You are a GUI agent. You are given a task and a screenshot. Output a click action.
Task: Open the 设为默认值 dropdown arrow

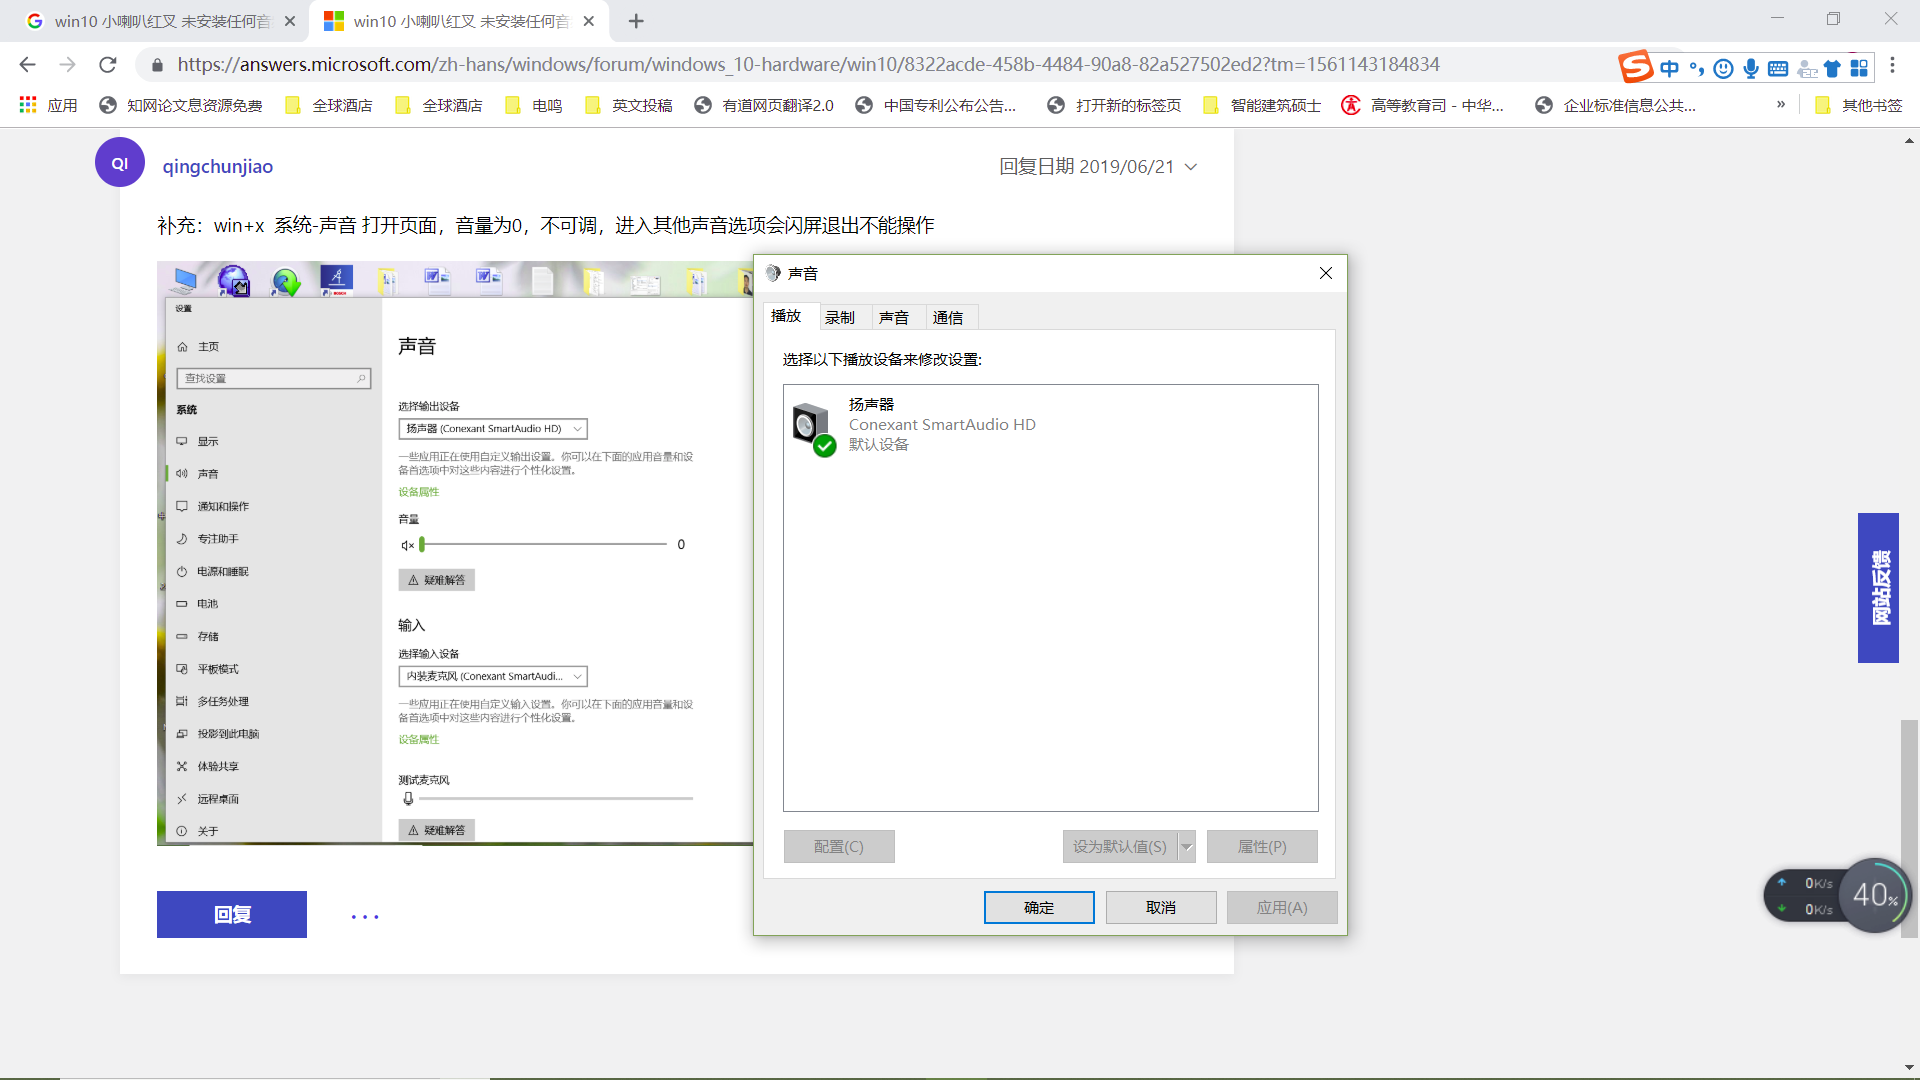[1186, 847]
